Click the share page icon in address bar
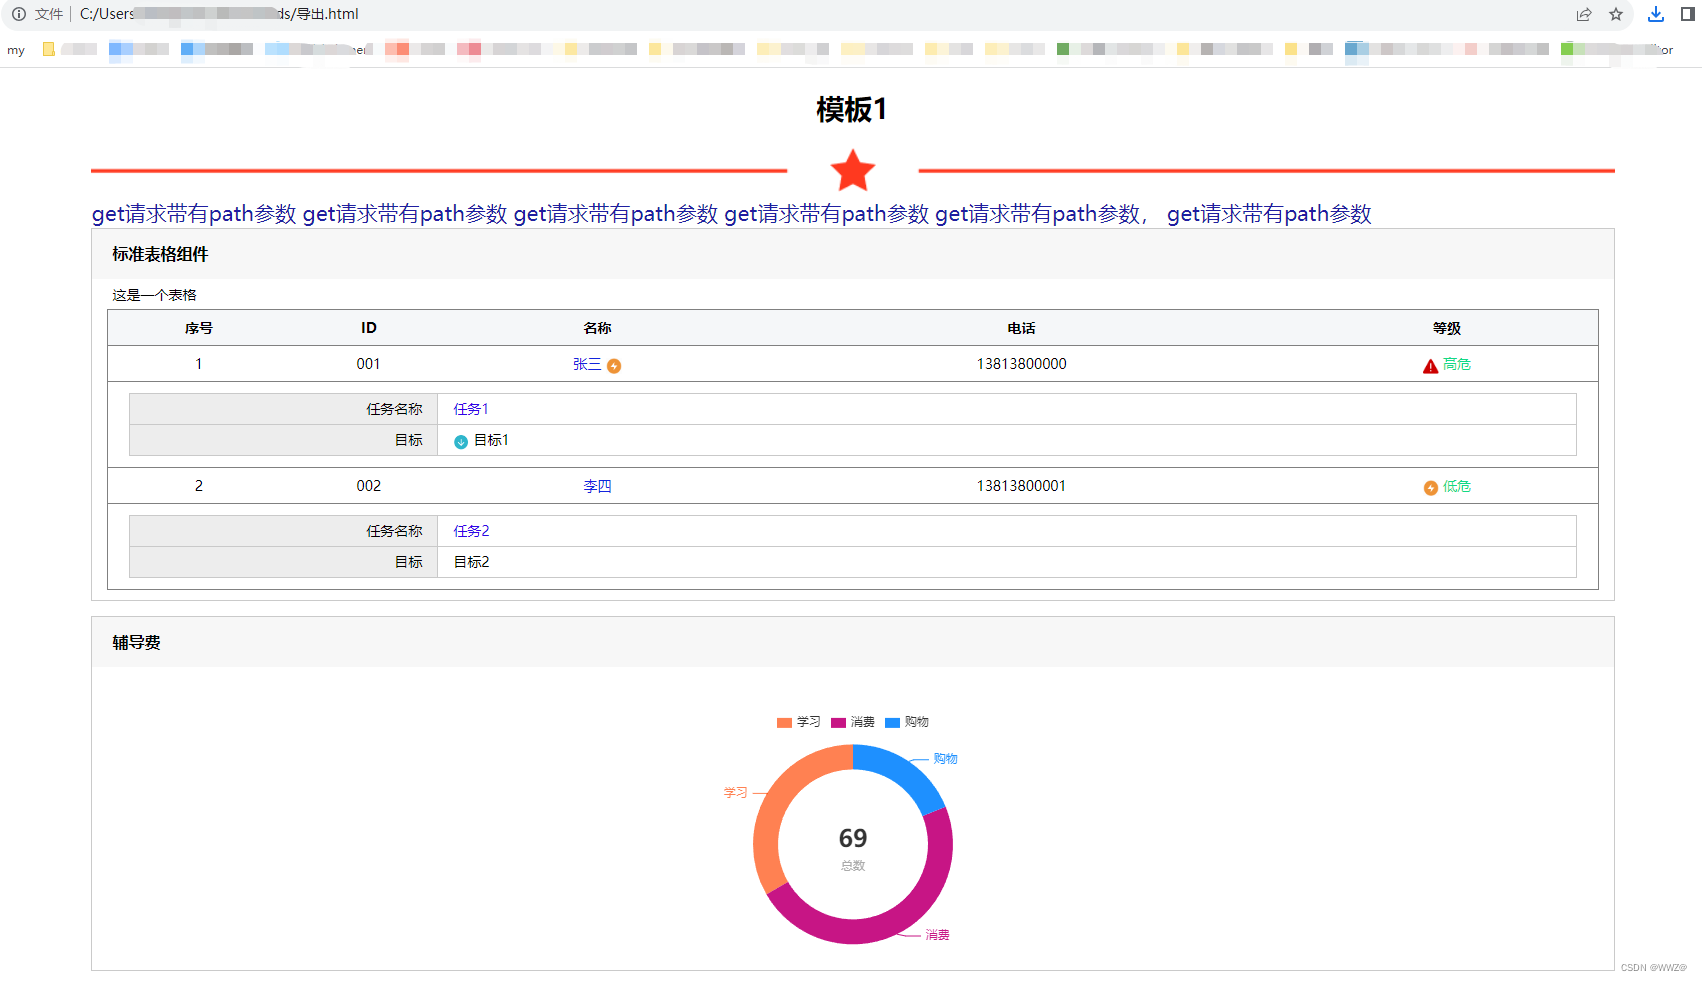 click(1584, 14)
